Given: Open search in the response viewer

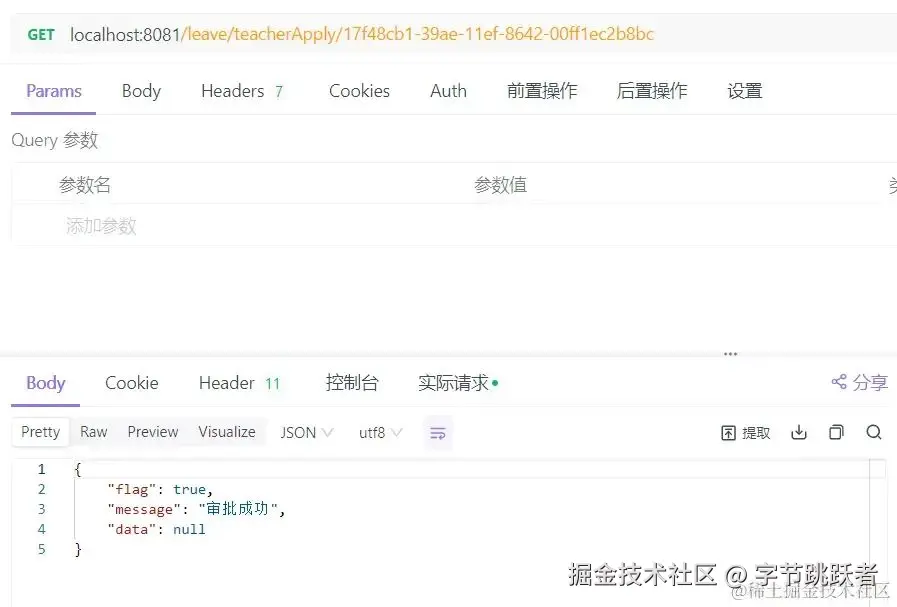Looking at the screenshot, I should (x=874, y=432).
